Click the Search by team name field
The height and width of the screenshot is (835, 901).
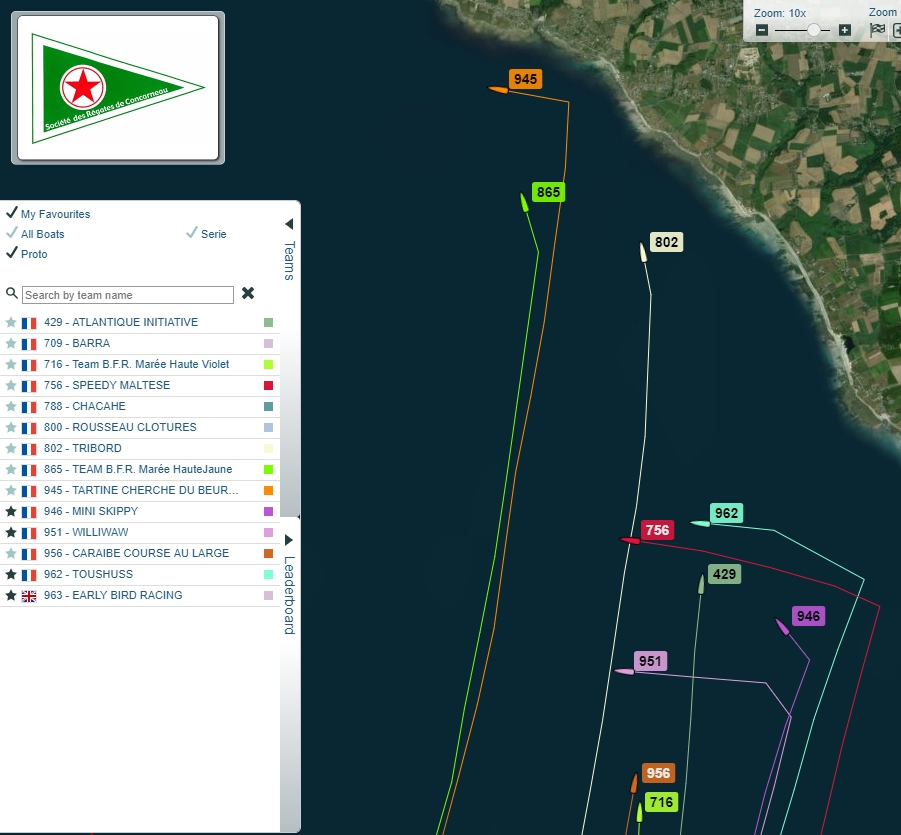pos(128,295)
